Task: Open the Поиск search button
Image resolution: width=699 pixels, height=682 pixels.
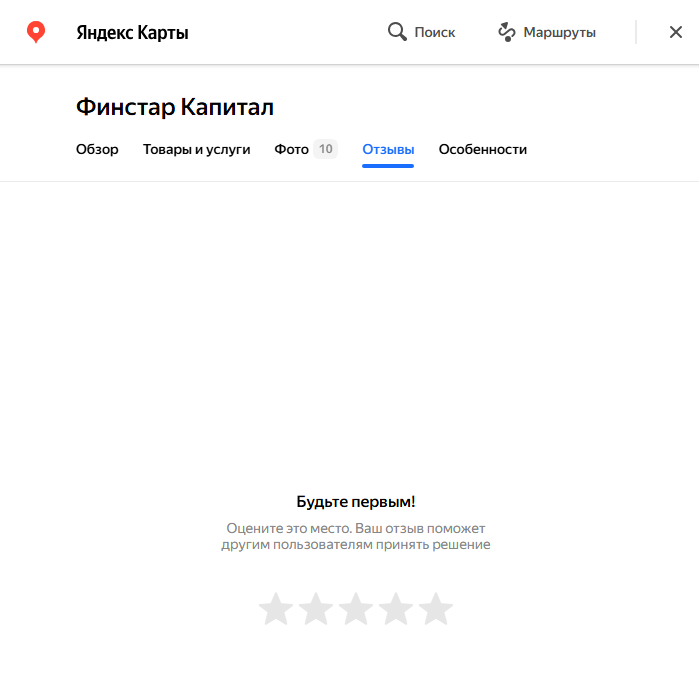Action: [421, 32]
